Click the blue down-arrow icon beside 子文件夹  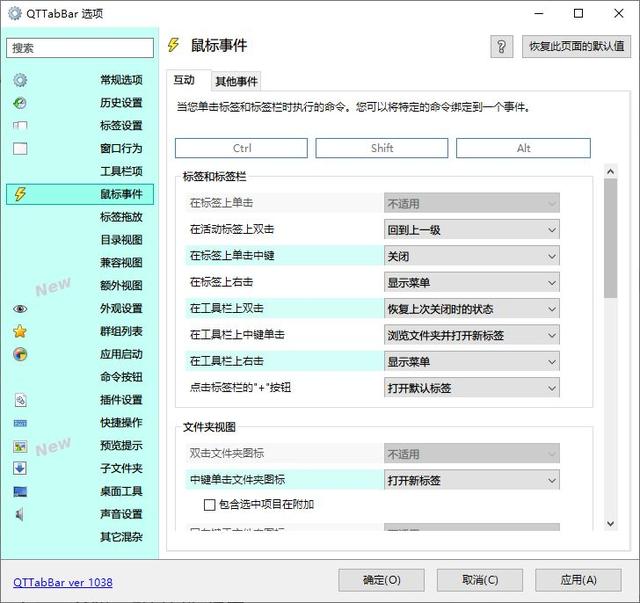click(x=20, y=468)
